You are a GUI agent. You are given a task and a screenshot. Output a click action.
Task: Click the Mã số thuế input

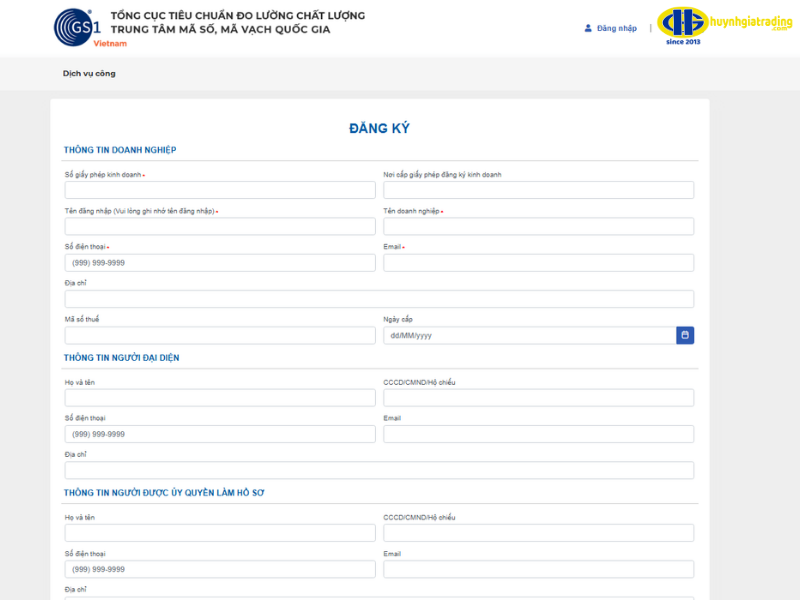[x=220, y=335]
